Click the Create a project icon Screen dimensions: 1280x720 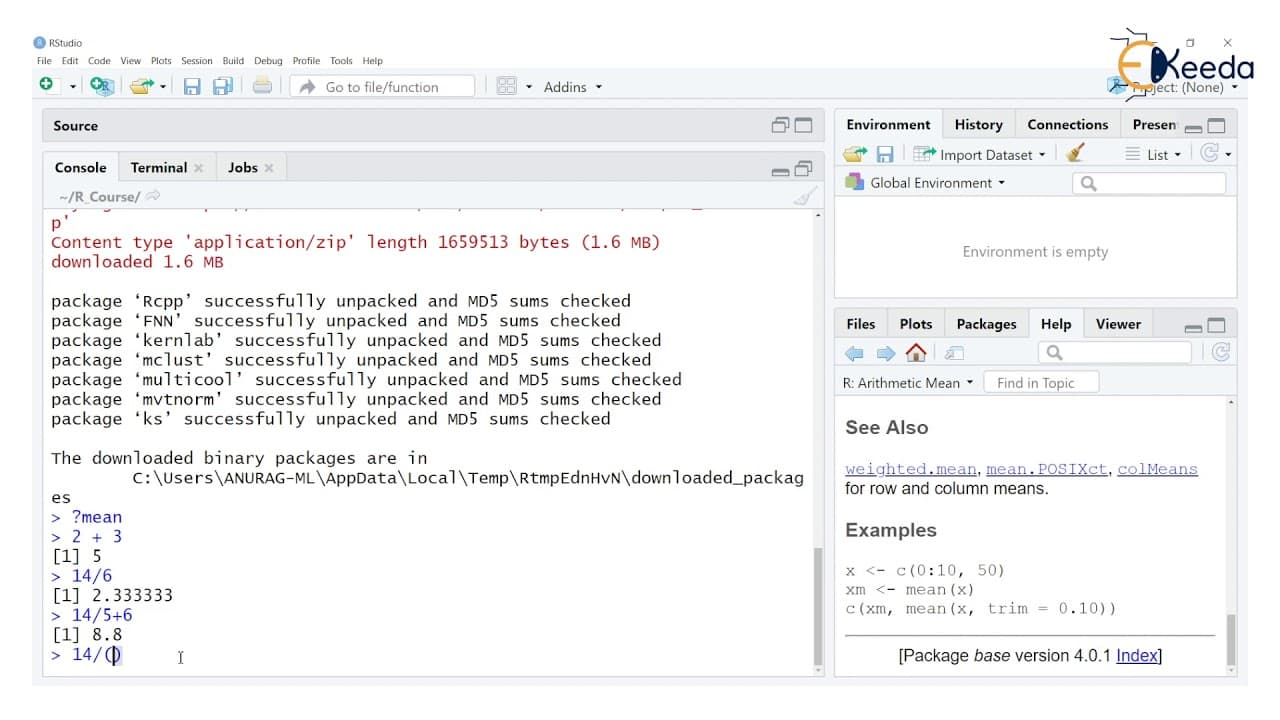click(101, 87)
